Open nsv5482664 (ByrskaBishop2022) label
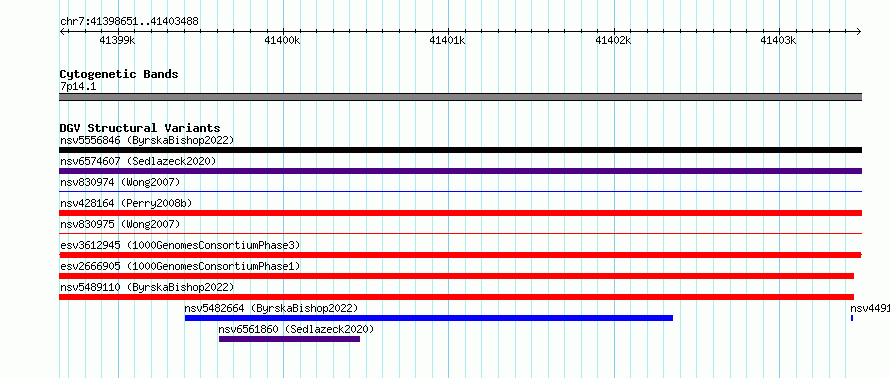 point(271,308)
